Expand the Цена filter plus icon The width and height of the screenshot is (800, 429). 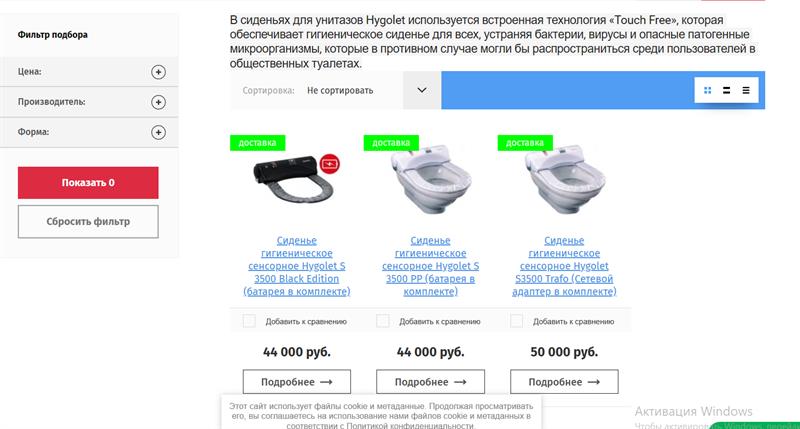[158, 72]
